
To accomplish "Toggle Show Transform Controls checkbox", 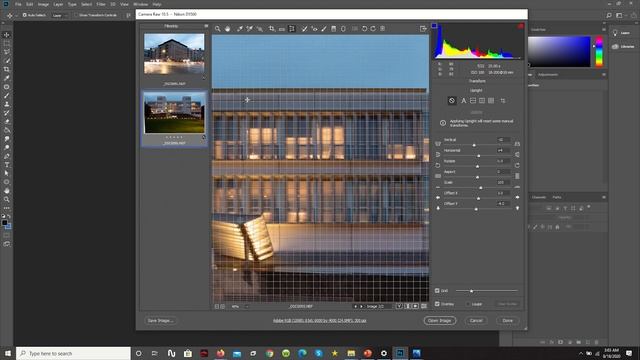I will pos(76,15).
